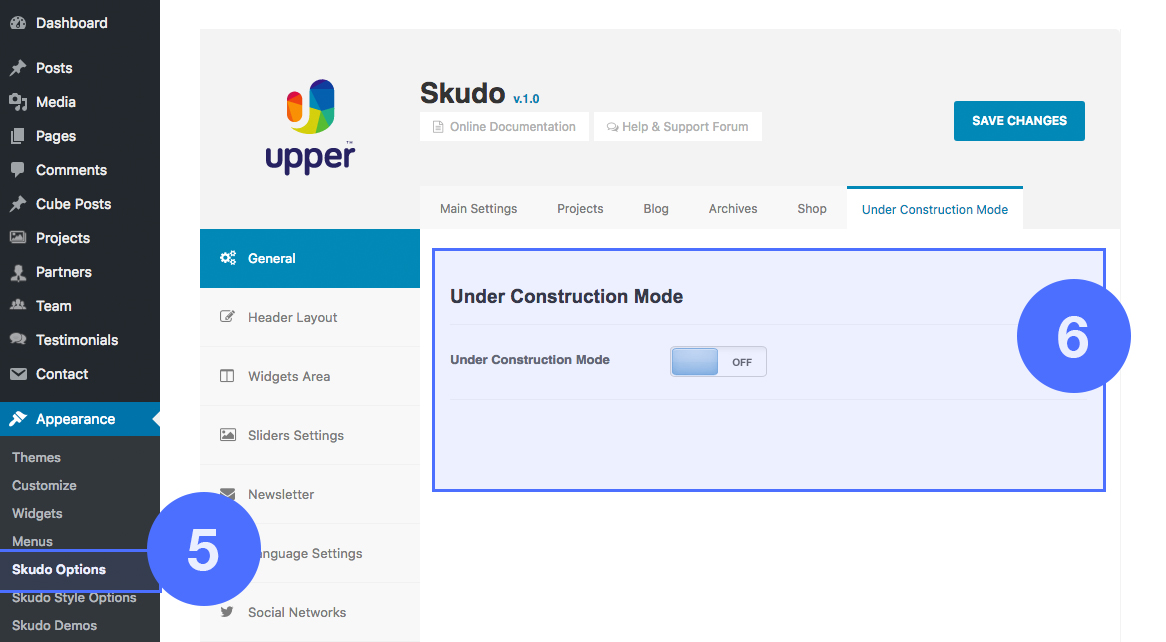The height and width of the screenshot is (642, 1166).
Task: Select the Archives tab
Action: [732, 209]
